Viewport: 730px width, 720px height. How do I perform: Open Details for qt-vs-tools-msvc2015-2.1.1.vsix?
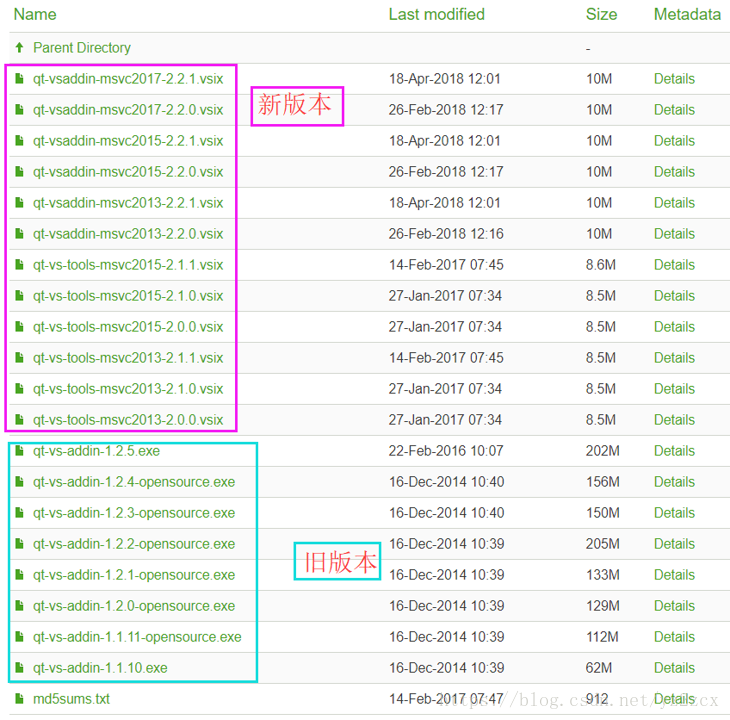pos(674,265)
